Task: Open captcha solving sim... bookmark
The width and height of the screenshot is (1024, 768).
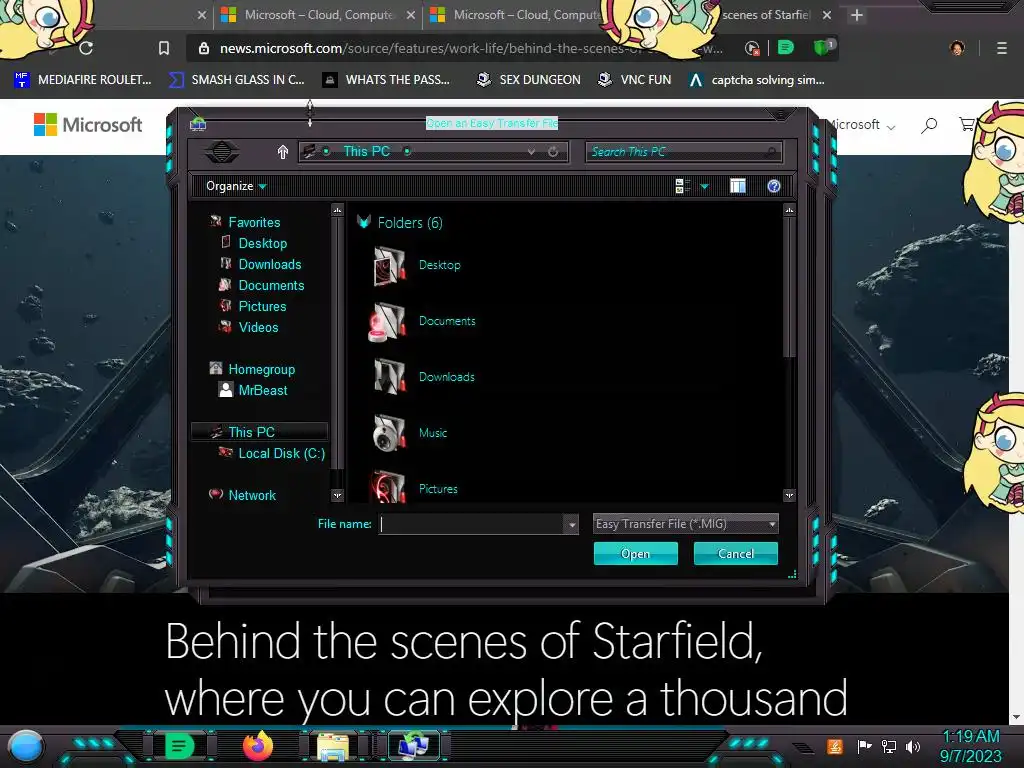Action: 757,80
